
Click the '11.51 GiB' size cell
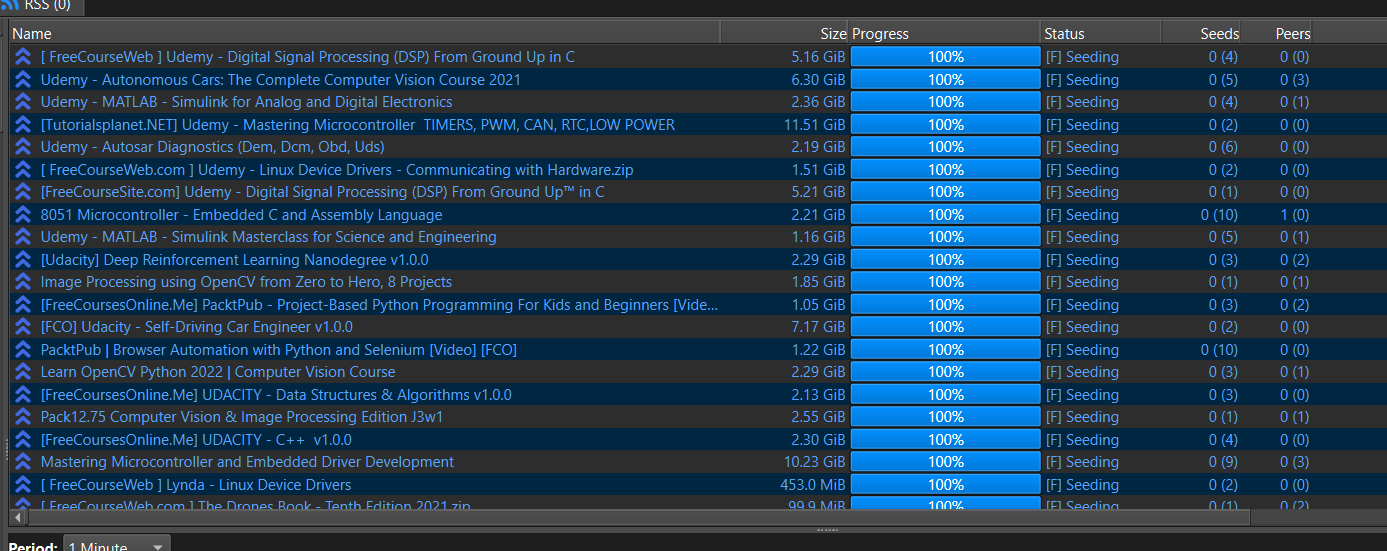[815, 125]
